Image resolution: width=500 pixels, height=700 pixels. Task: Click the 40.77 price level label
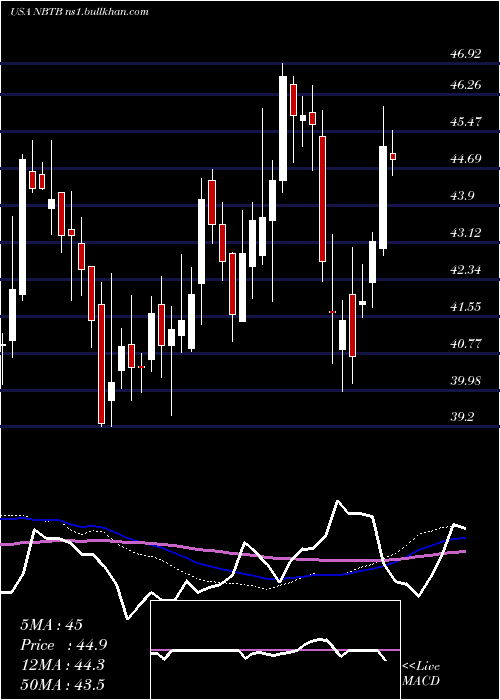pos(467,344)
